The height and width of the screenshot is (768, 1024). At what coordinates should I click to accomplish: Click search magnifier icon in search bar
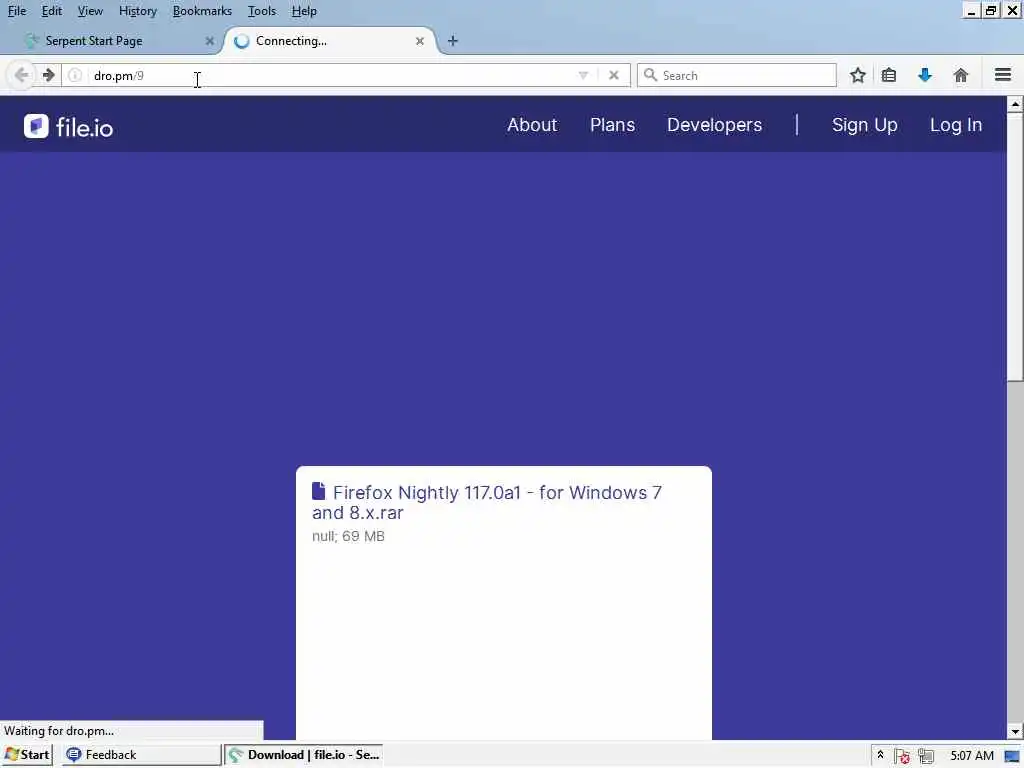pyautogui.click(x=650, y=75)
